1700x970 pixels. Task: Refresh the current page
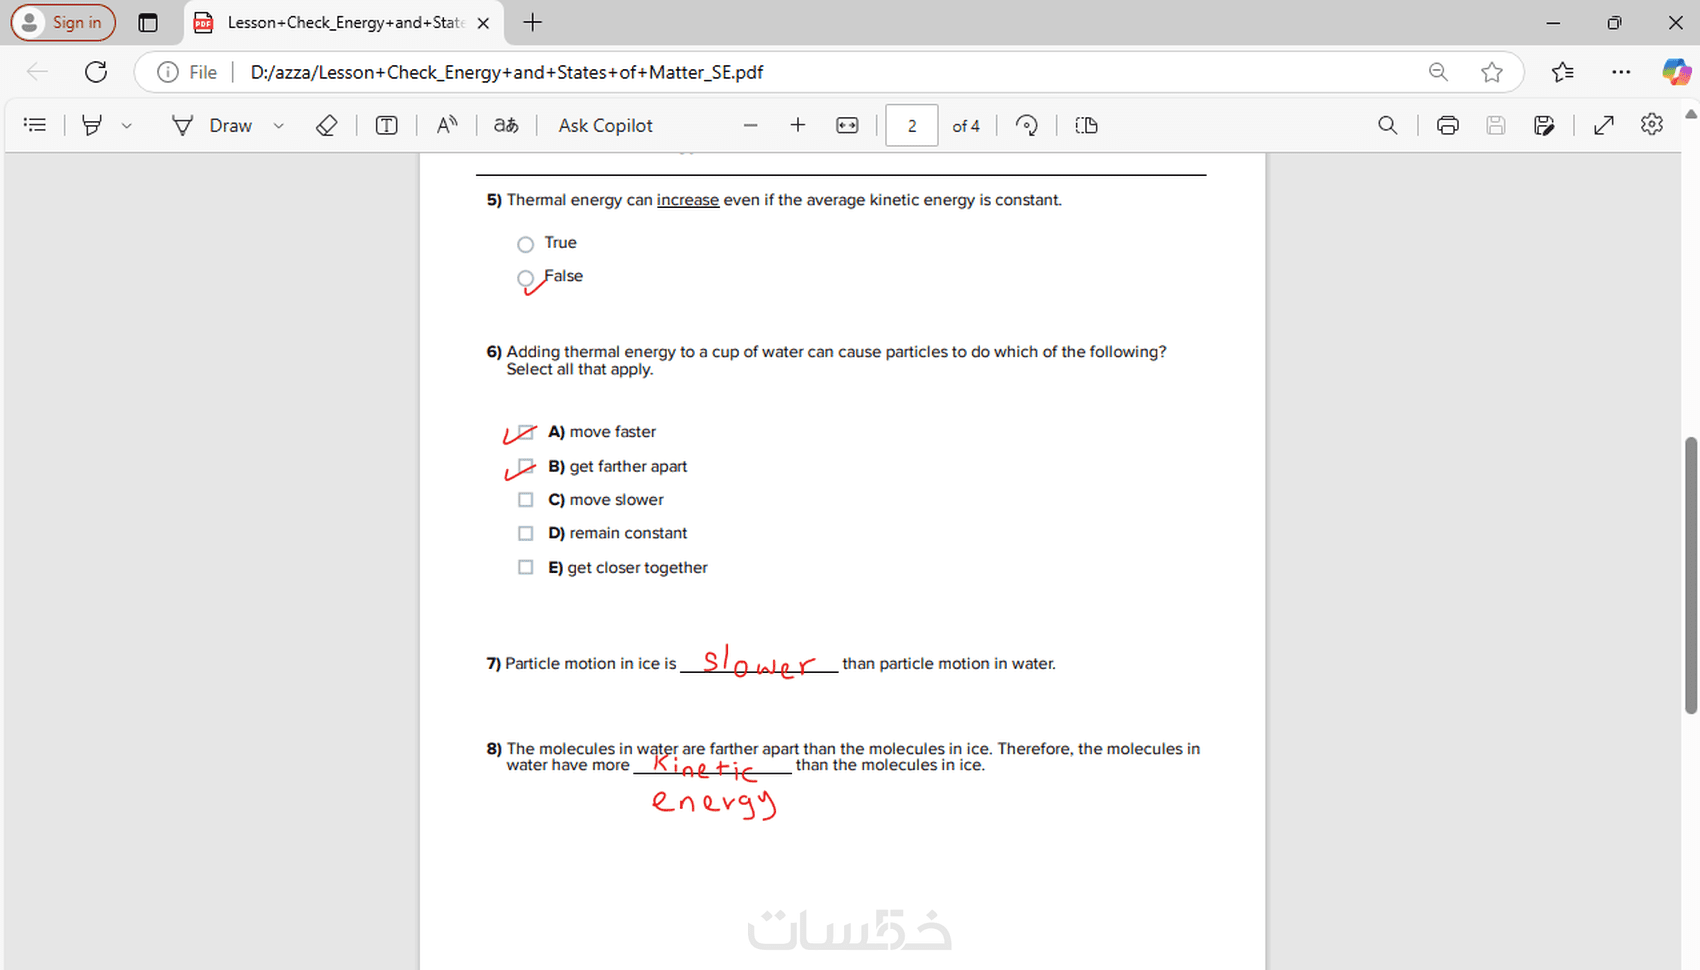96,71
